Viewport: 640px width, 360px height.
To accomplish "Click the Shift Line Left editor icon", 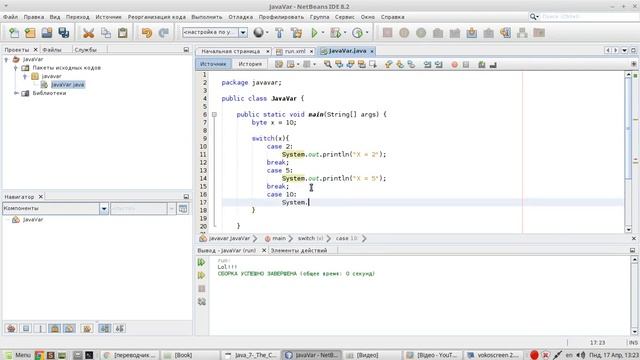I will pyautogui.click(x=427, y=64).
